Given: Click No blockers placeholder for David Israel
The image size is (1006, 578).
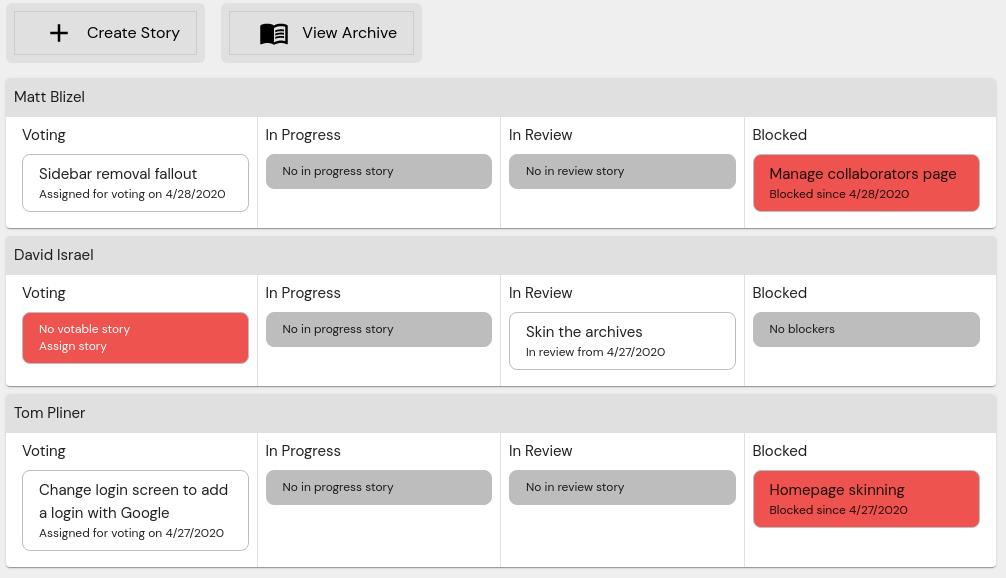Looking at the screenshot, I should click(866, 329).
